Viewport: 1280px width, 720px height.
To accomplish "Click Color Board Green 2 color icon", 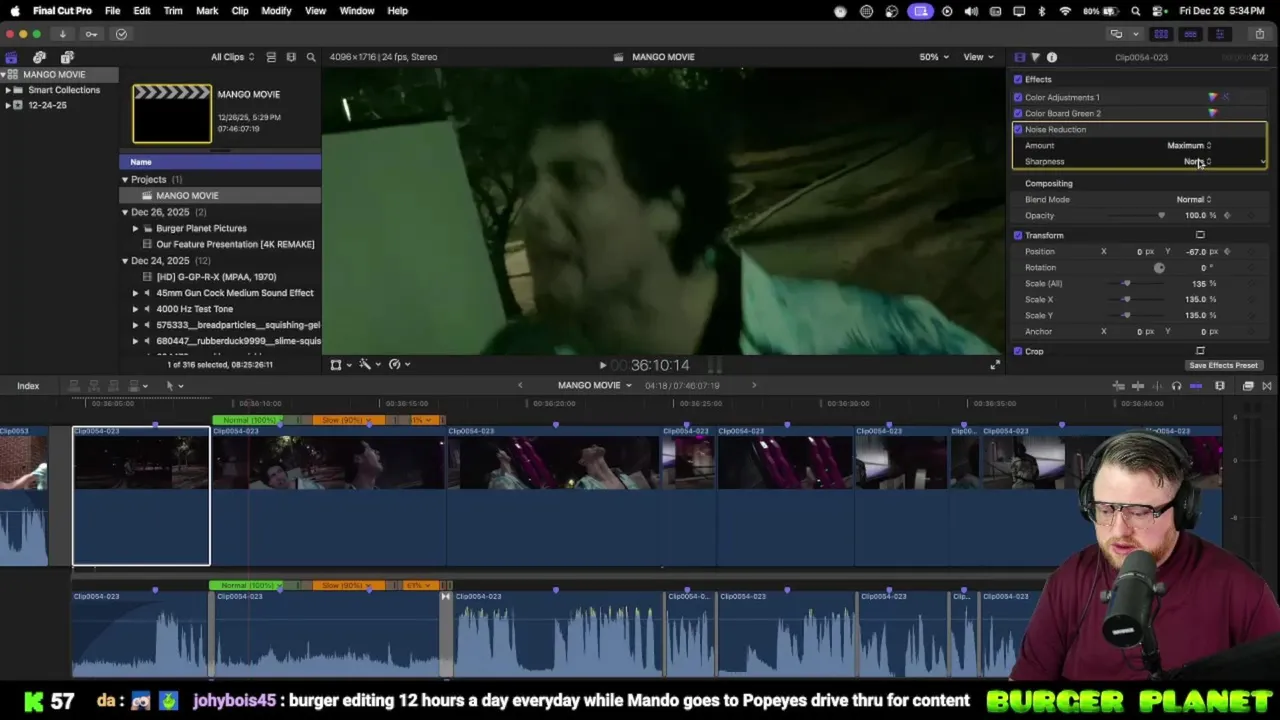I will click(x=1213, y=113).
